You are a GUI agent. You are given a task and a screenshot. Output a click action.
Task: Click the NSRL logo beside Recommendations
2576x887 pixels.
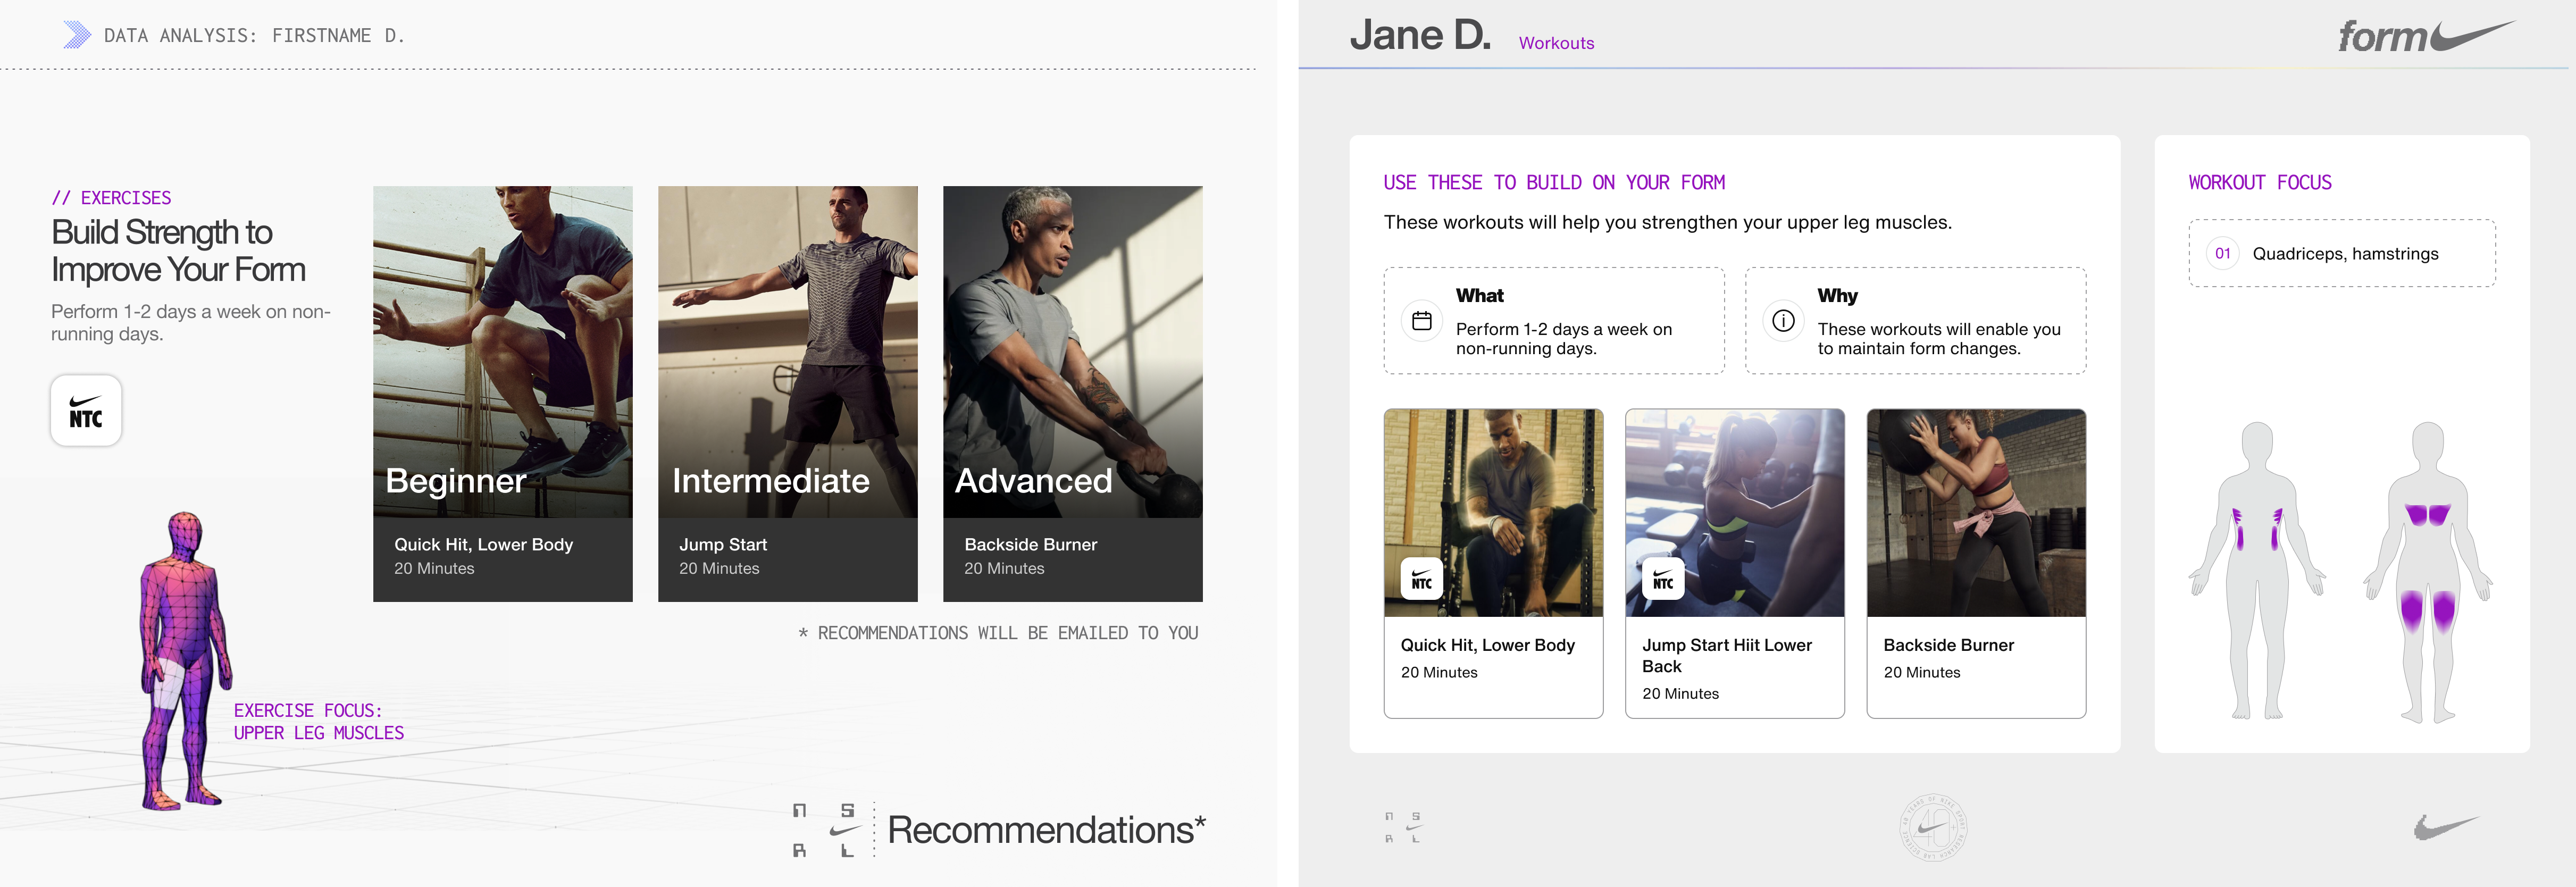coord(827,830)
